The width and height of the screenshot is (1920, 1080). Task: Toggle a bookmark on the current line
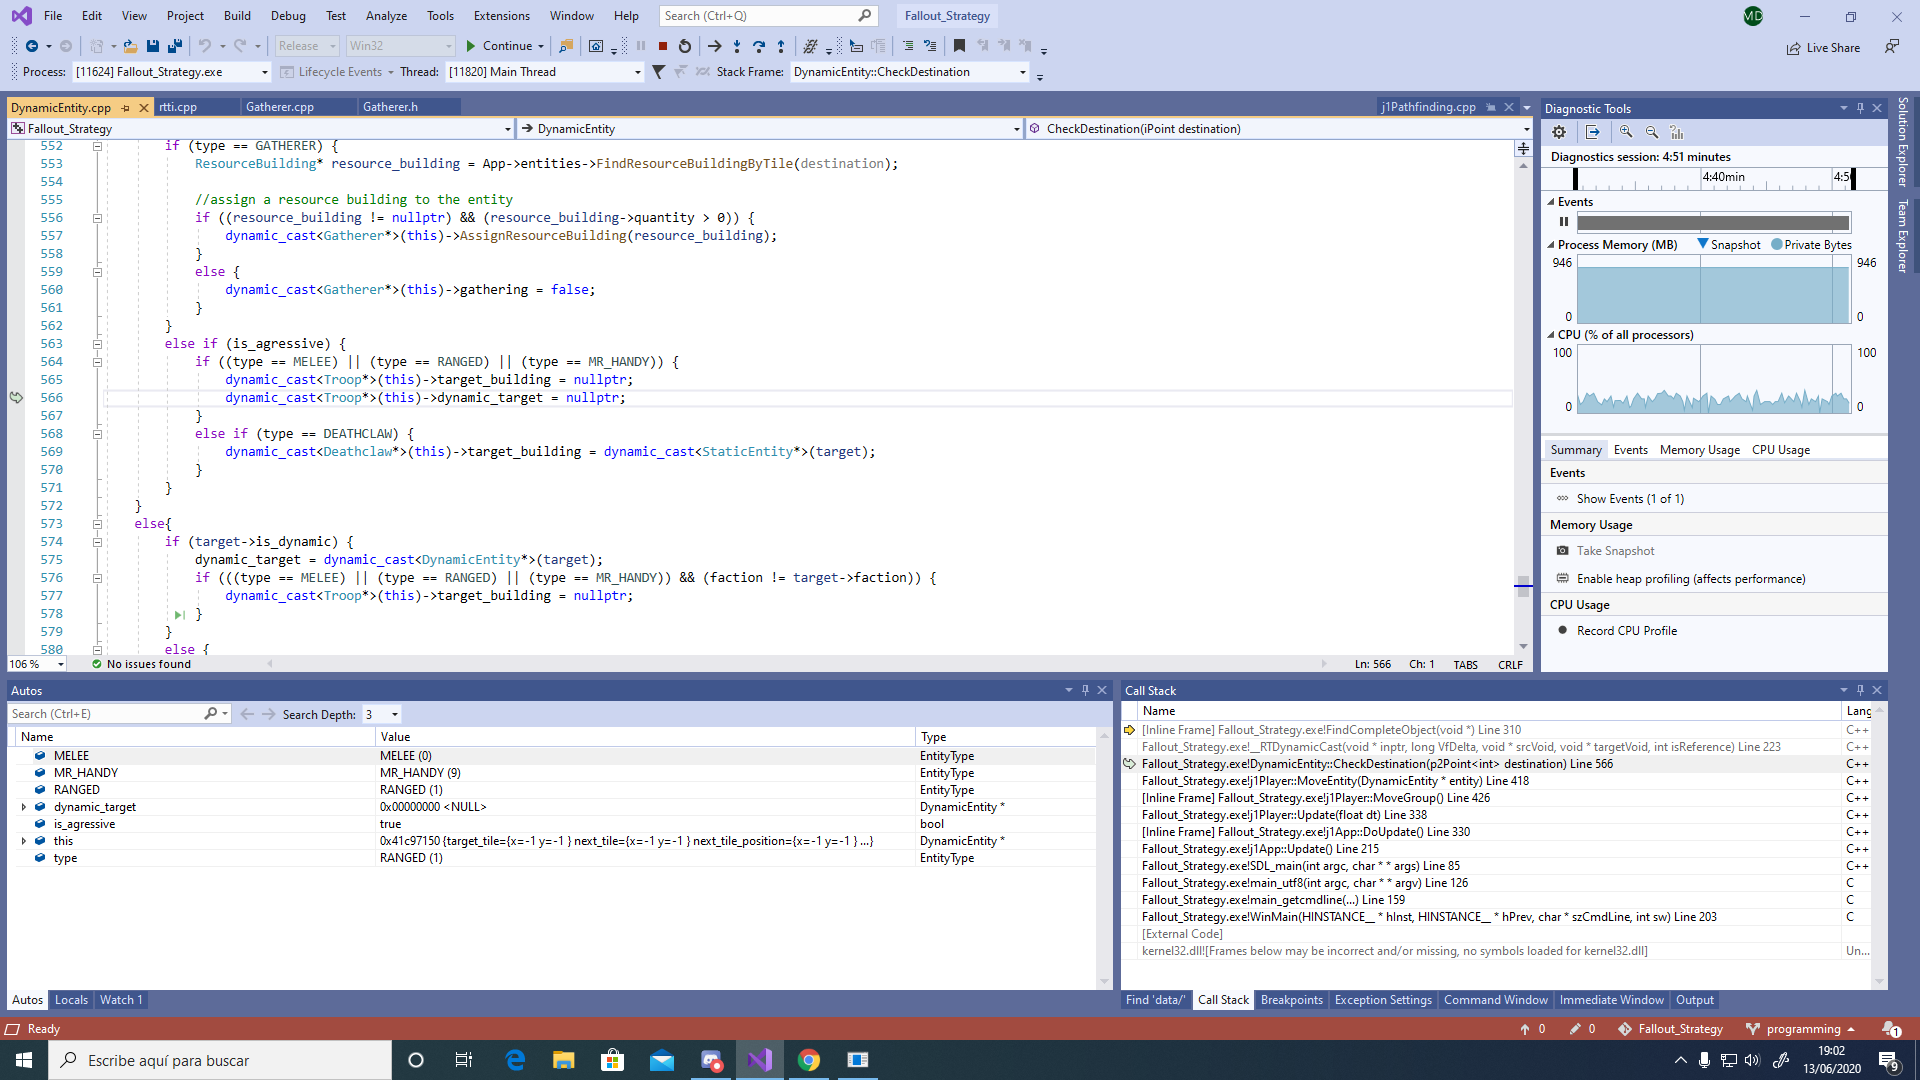tap(958, 46)
